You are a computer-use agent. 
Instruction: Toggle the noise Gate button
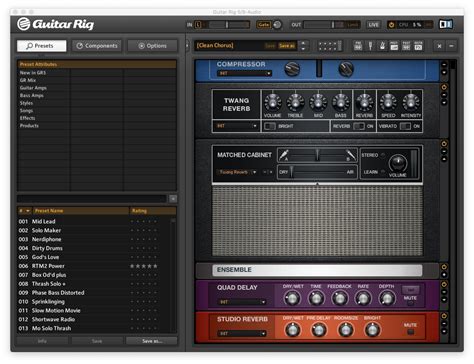click(264, 25)
